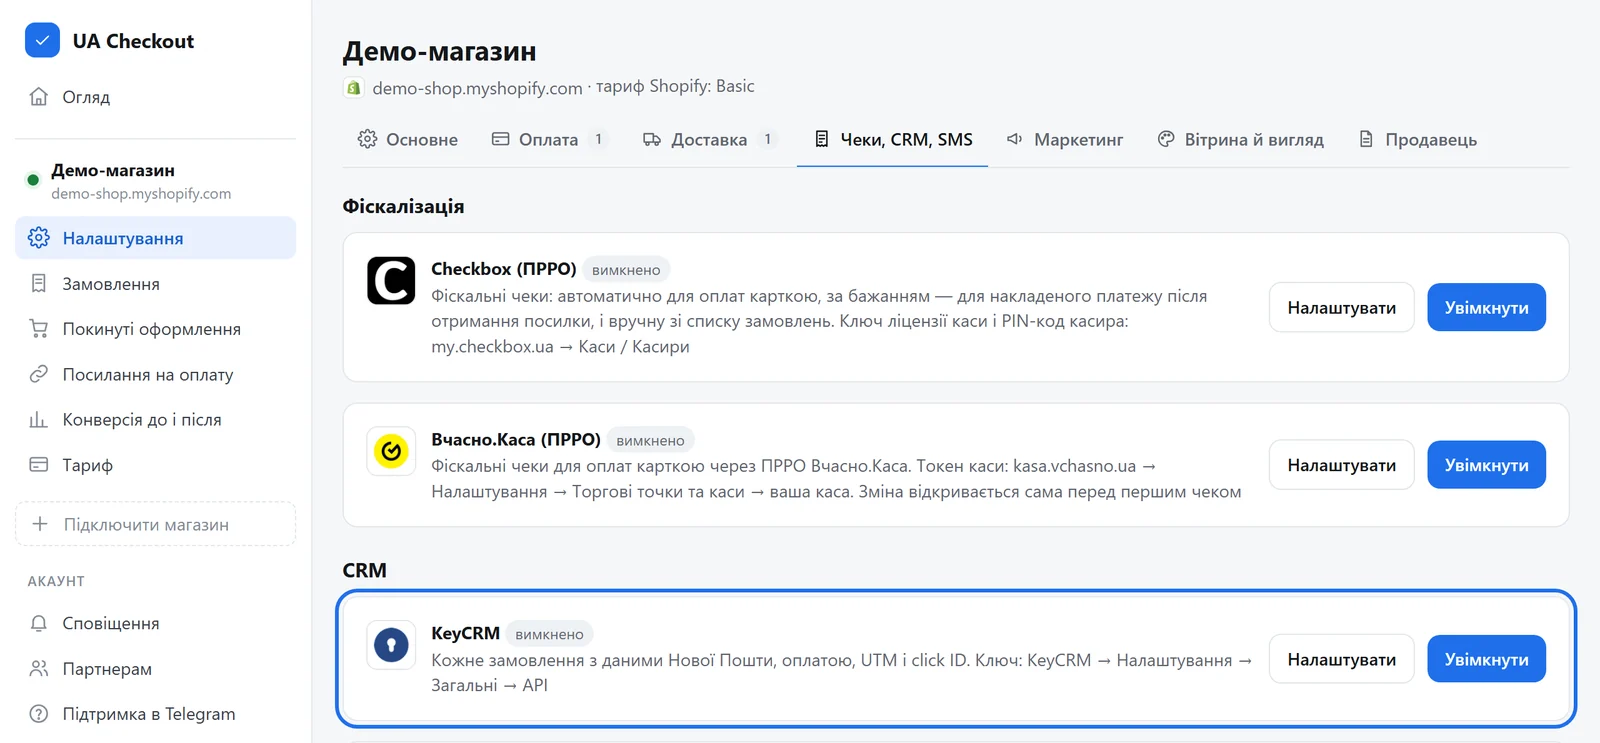
Task: Select the Чеки, CRM, SMS tab
Action: click(893, 140)
